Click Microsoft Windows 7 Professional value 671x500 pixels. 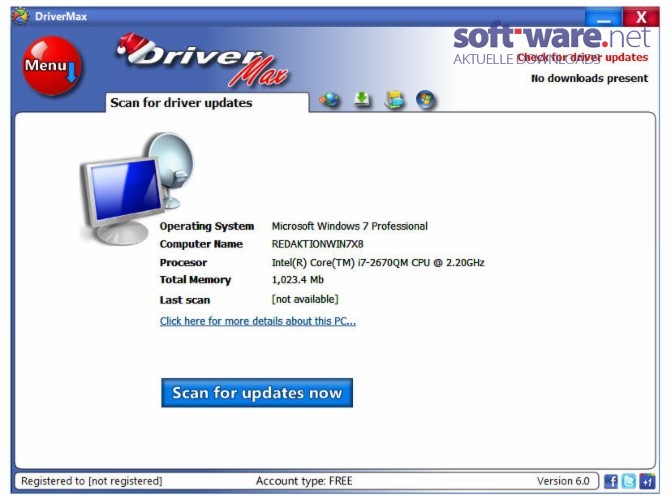click(x=350, y=226)
